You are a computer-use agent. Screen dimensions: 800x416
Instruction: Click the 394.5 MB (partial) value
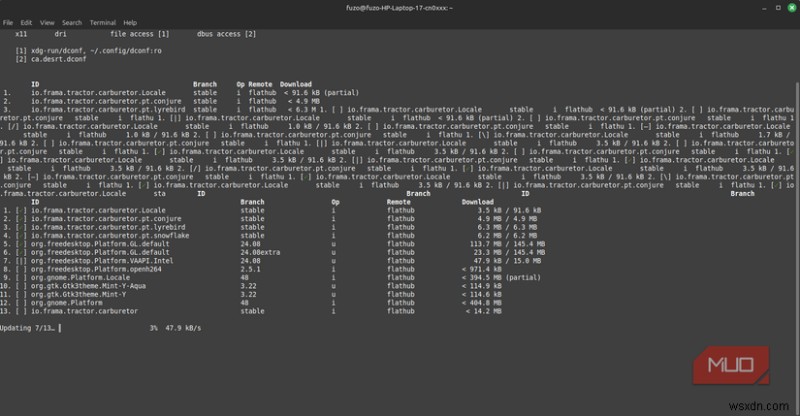501,277
